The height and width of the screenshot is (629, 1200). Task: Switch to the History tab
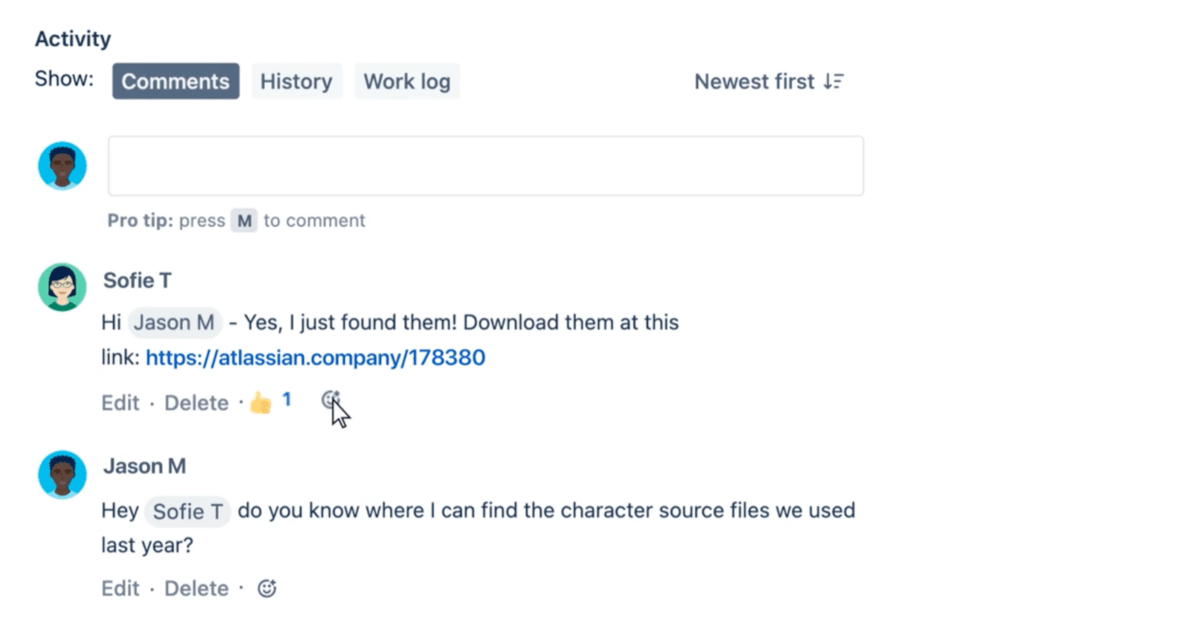[x=296, y=82]
